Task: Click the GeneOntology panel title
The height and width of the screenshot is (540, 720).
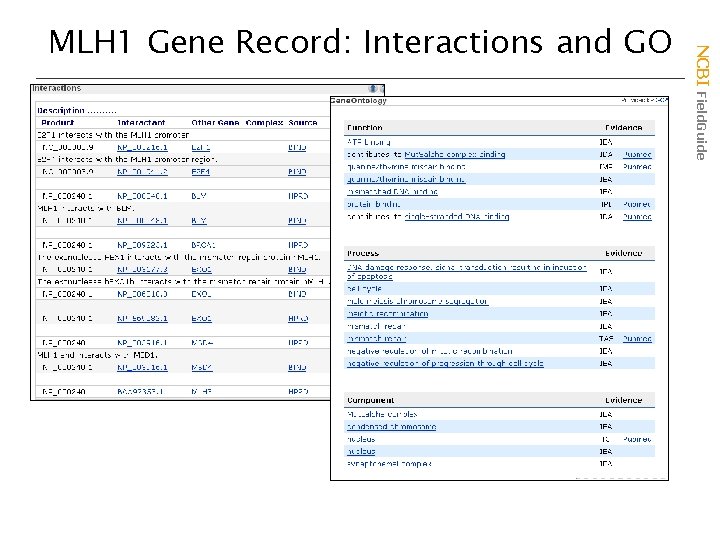Action: (x=359, y=101)
